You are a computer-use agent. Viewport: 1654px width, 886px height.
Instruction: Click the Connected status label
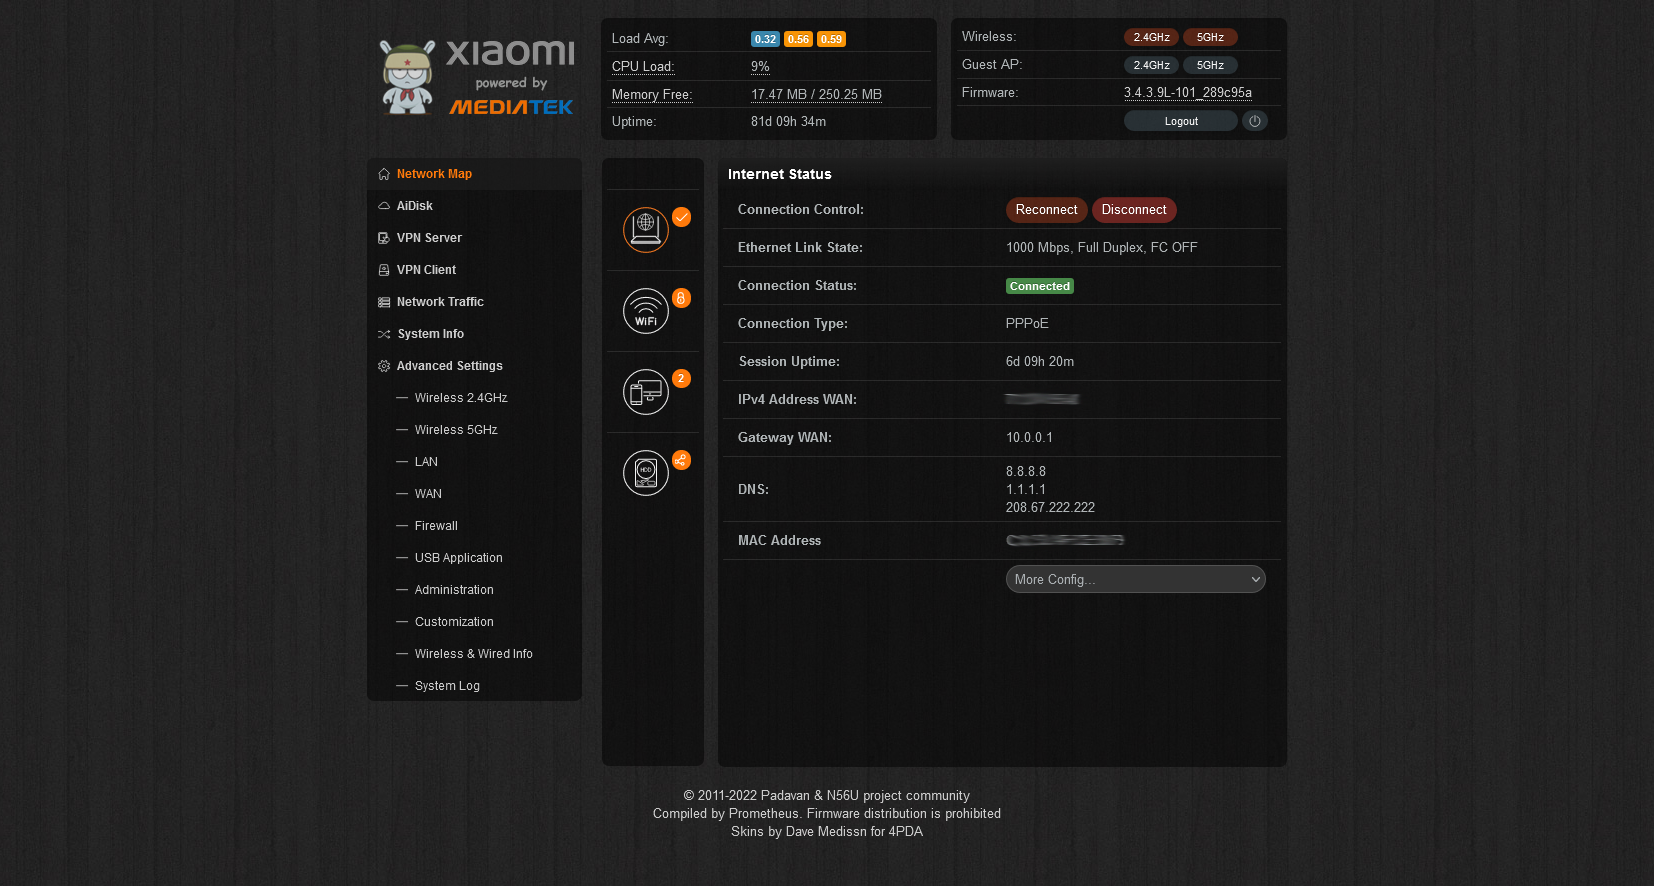click(1040, 286)
